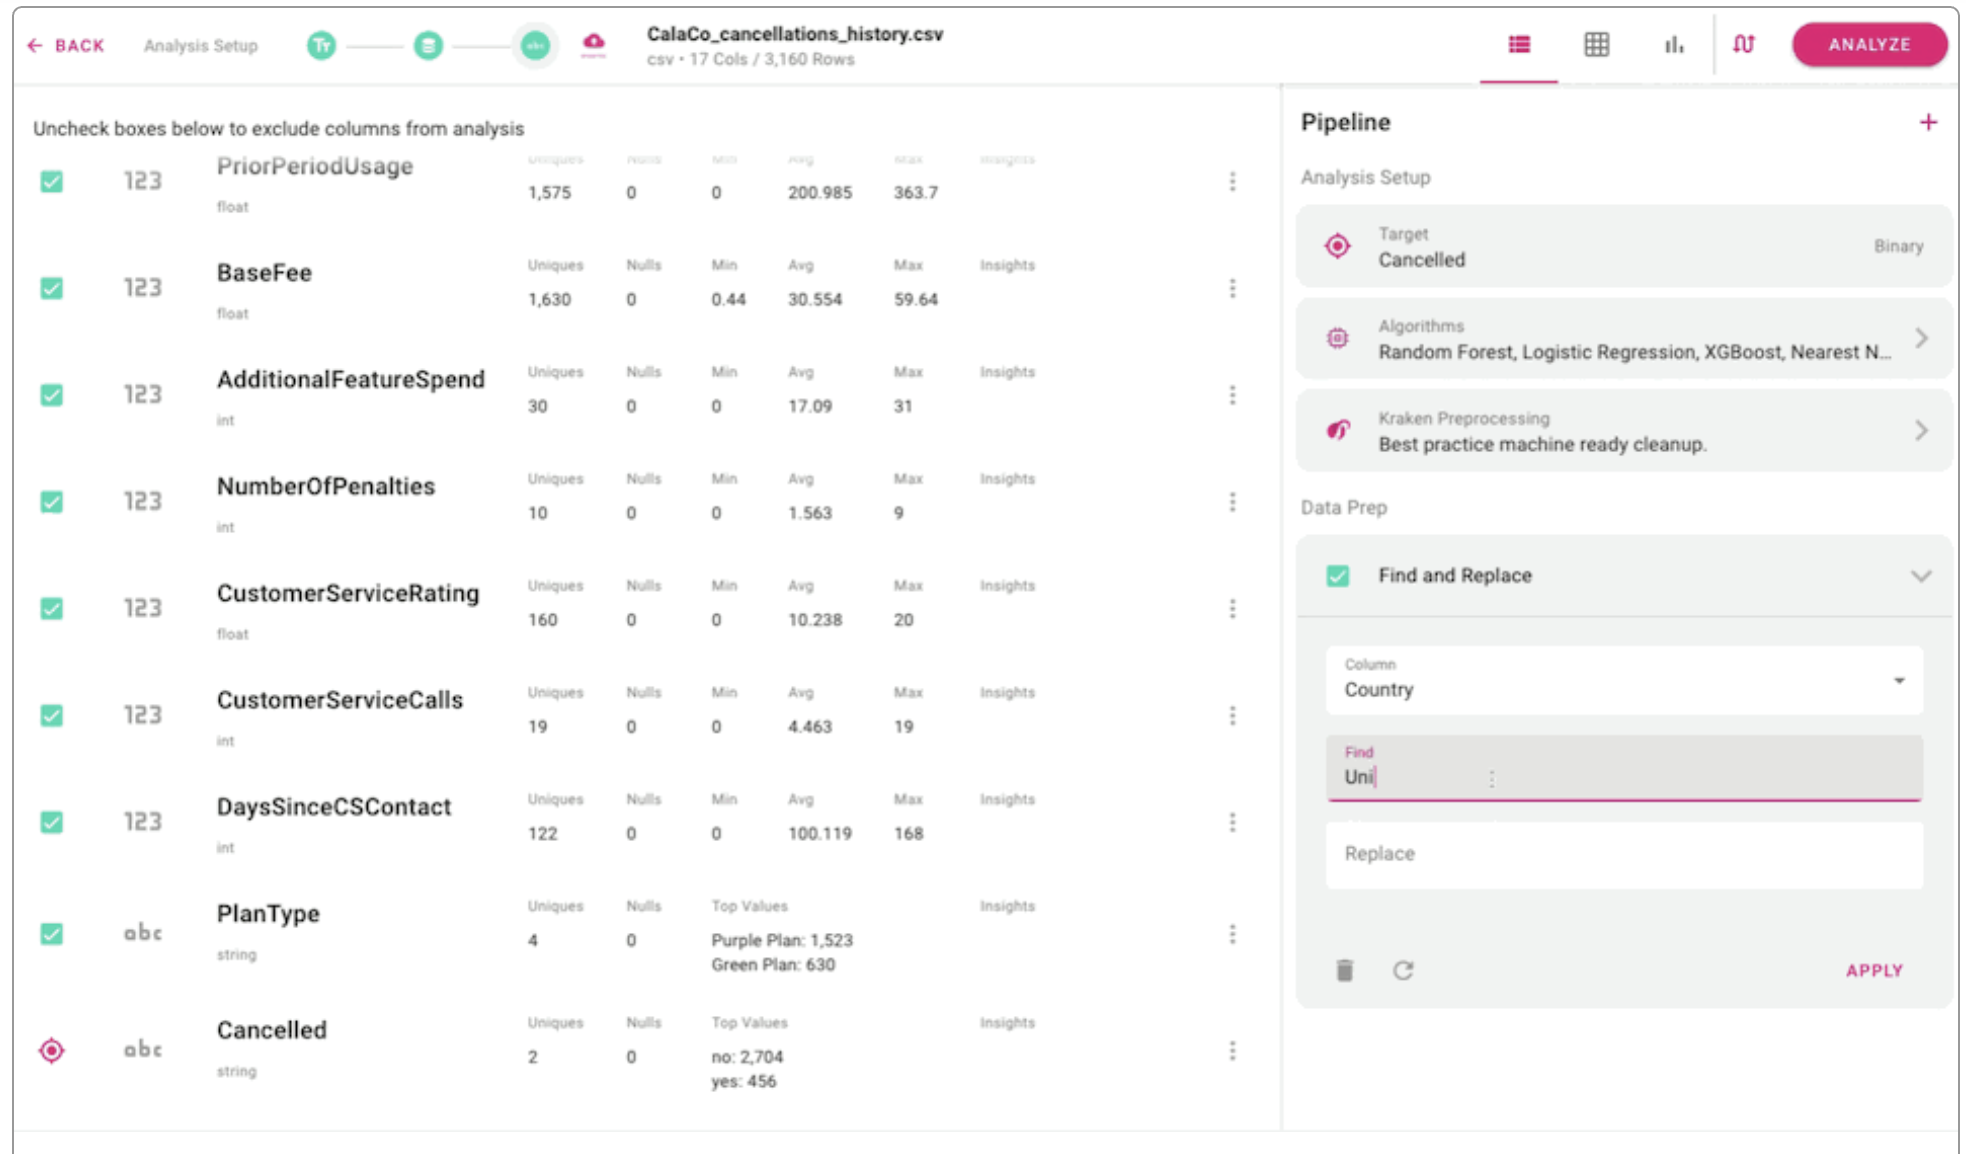Open the bar chart view icon
This screenshot has width=1966, height=1154.
[1673, 45]
